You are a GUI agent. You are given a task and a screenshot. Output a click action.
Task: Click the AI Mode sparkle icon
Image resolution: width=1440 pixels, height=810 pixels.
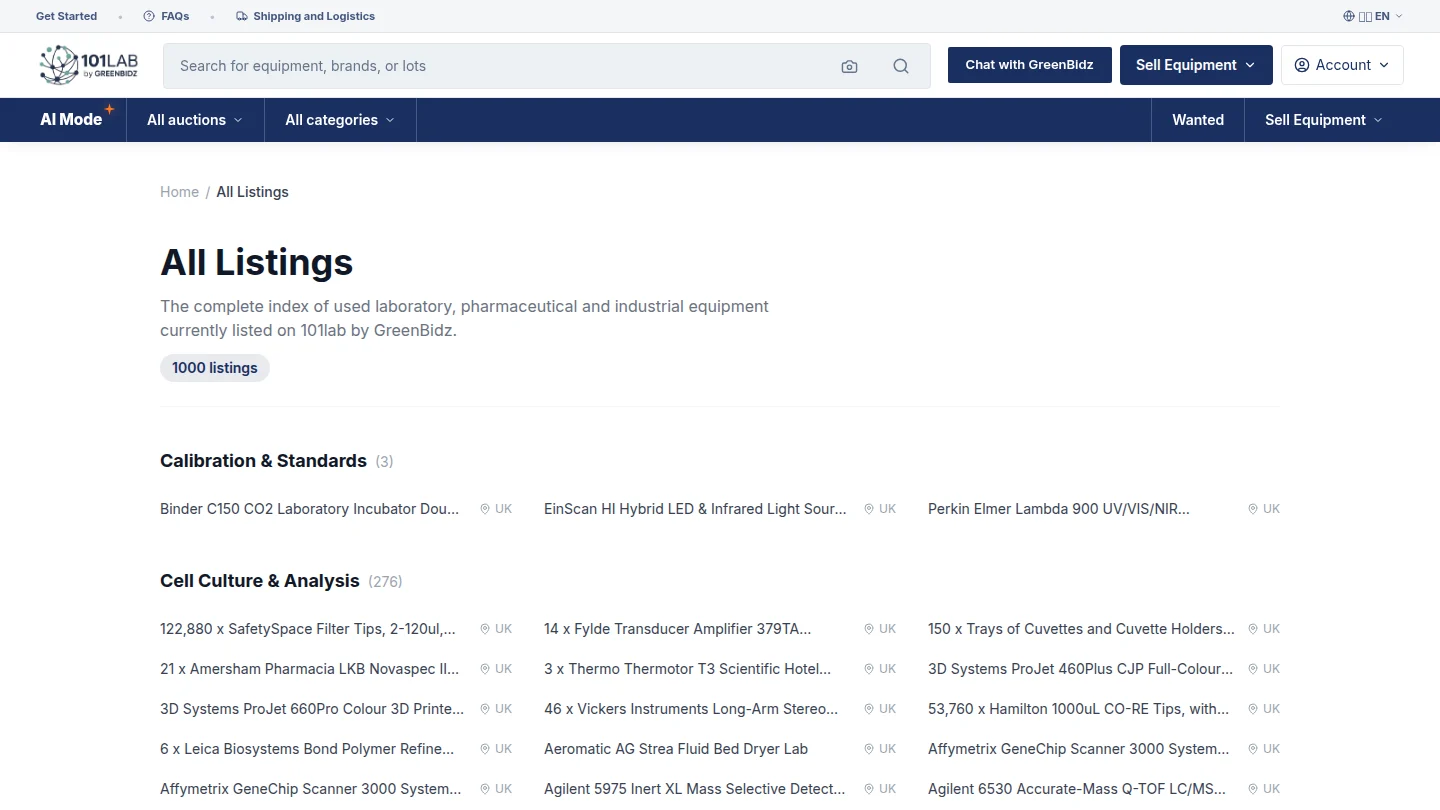pyautogui.click(x=109, y=109)
